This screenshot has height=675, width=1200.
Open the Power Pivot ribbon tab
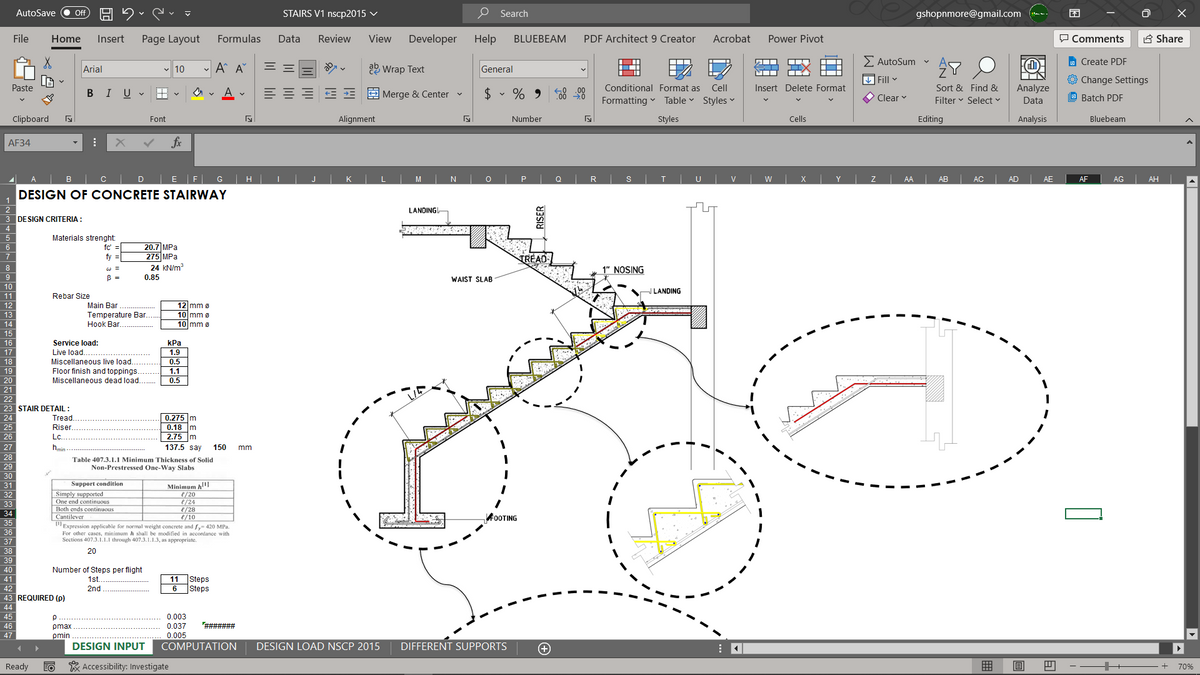796,39
